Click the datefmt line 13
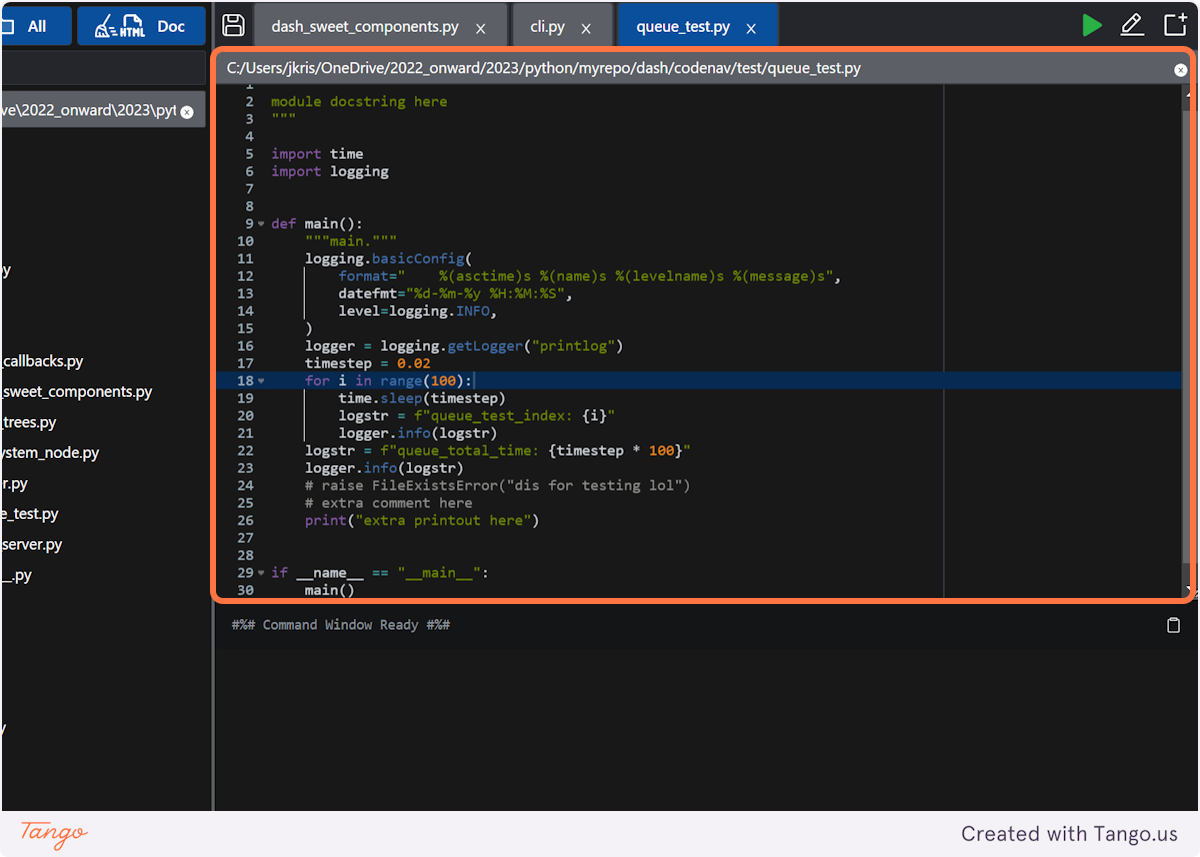This screenshot has height=857, width=1200. (x=455, y=294)
